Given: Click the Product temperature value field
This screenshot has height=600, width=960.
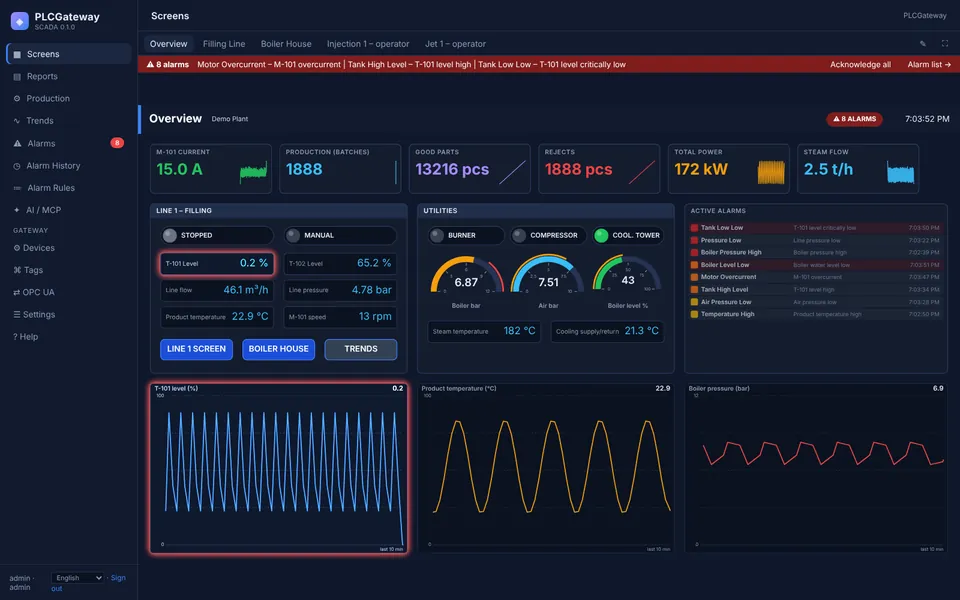Looking at the screenshot, I should [x=217, y=317].
